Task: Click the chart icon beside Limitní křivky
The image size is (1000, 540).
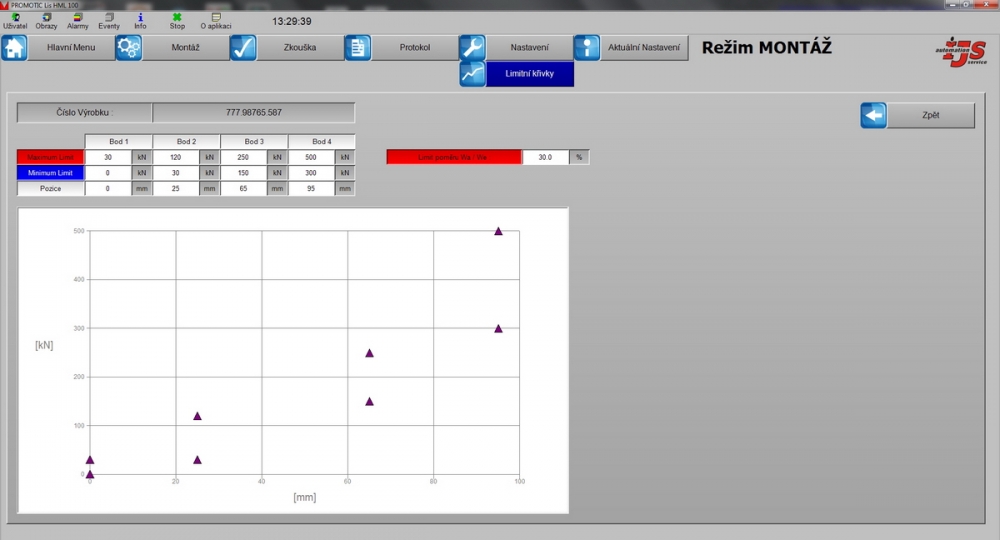Action: pyautogui.click(x=472, y=74)
